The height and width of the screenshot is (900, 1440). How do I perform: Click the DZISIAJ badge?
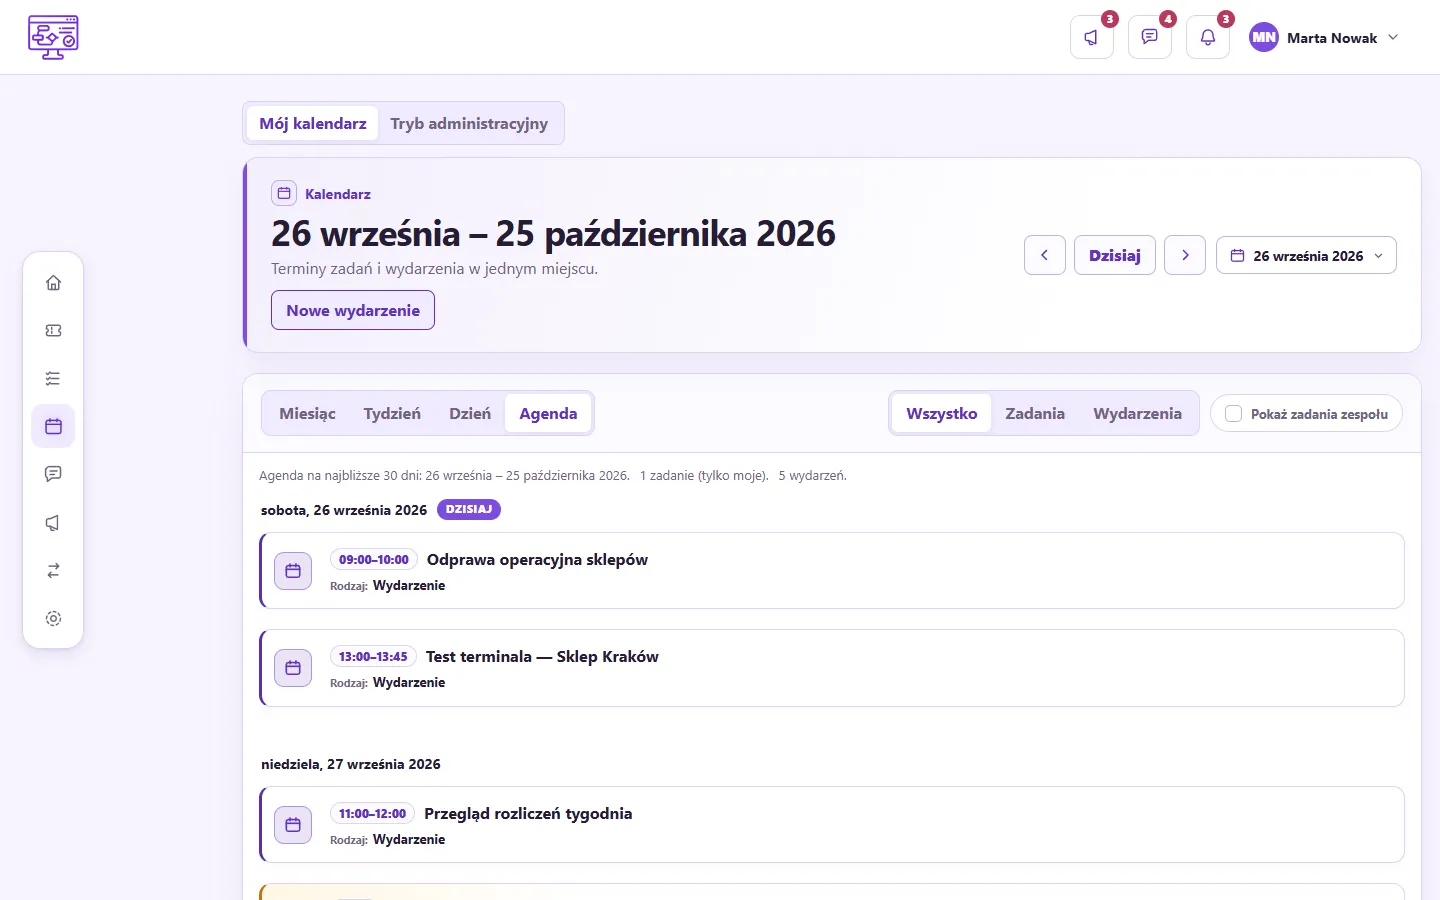pos(469,509)
